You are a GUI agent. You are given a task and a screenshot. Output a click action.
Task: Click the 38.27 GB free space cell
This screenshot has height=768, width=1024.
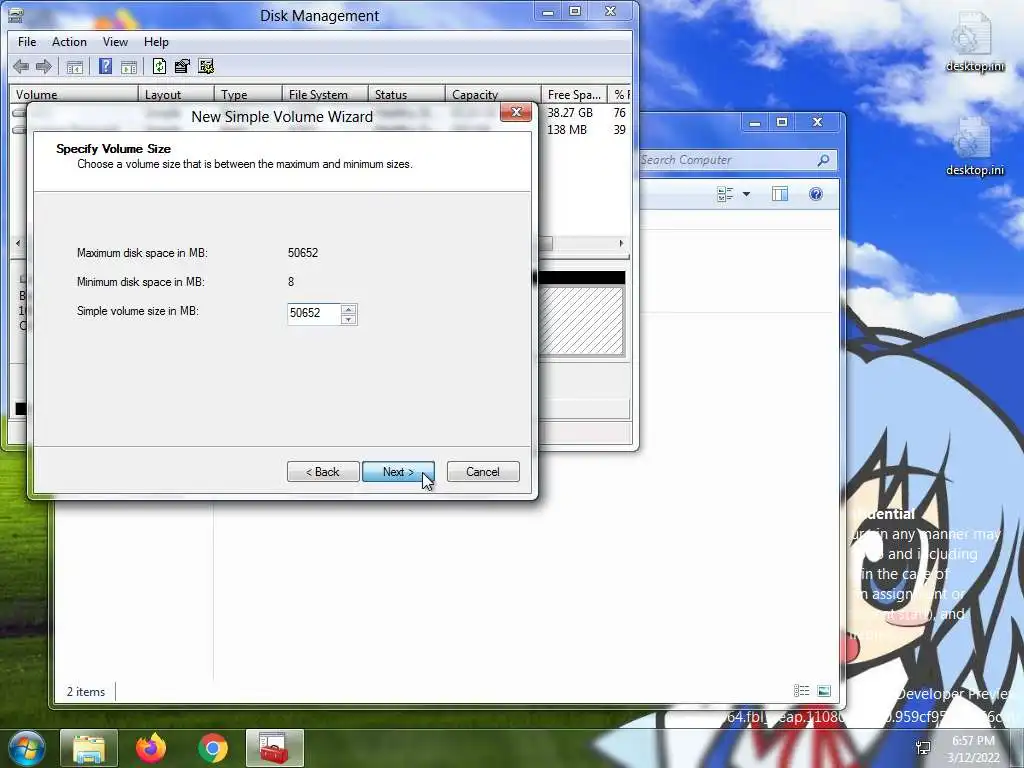(570, 112)
